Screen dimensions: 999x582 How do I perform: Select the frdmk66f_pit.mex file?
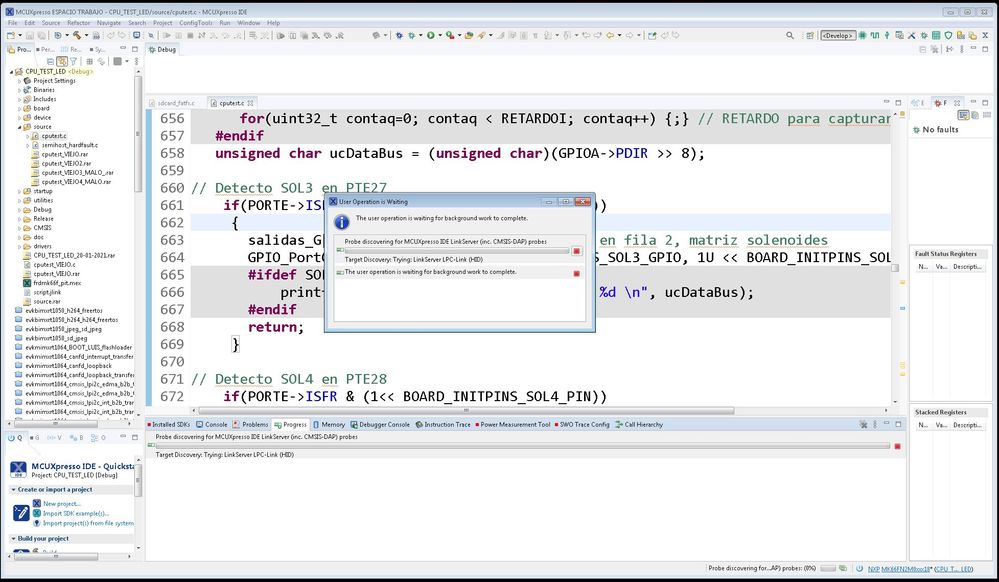tap(57, 283)
